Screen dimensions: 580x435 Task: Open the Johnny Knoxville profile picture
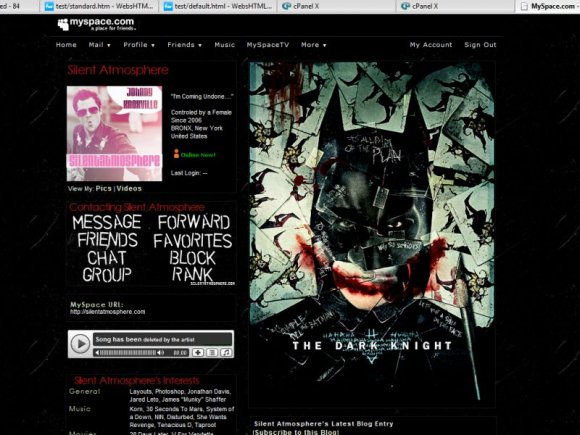click(114, 134)
